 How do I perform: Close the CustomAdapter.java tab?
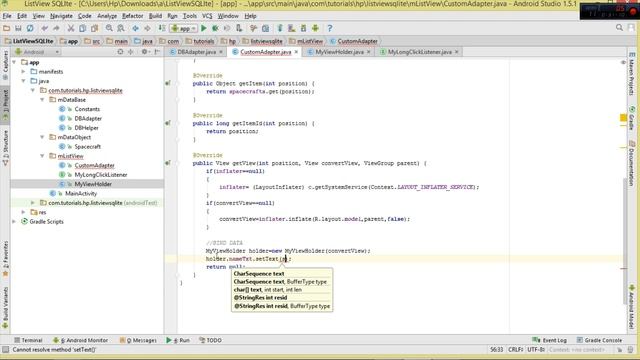[x=296, y=52]
